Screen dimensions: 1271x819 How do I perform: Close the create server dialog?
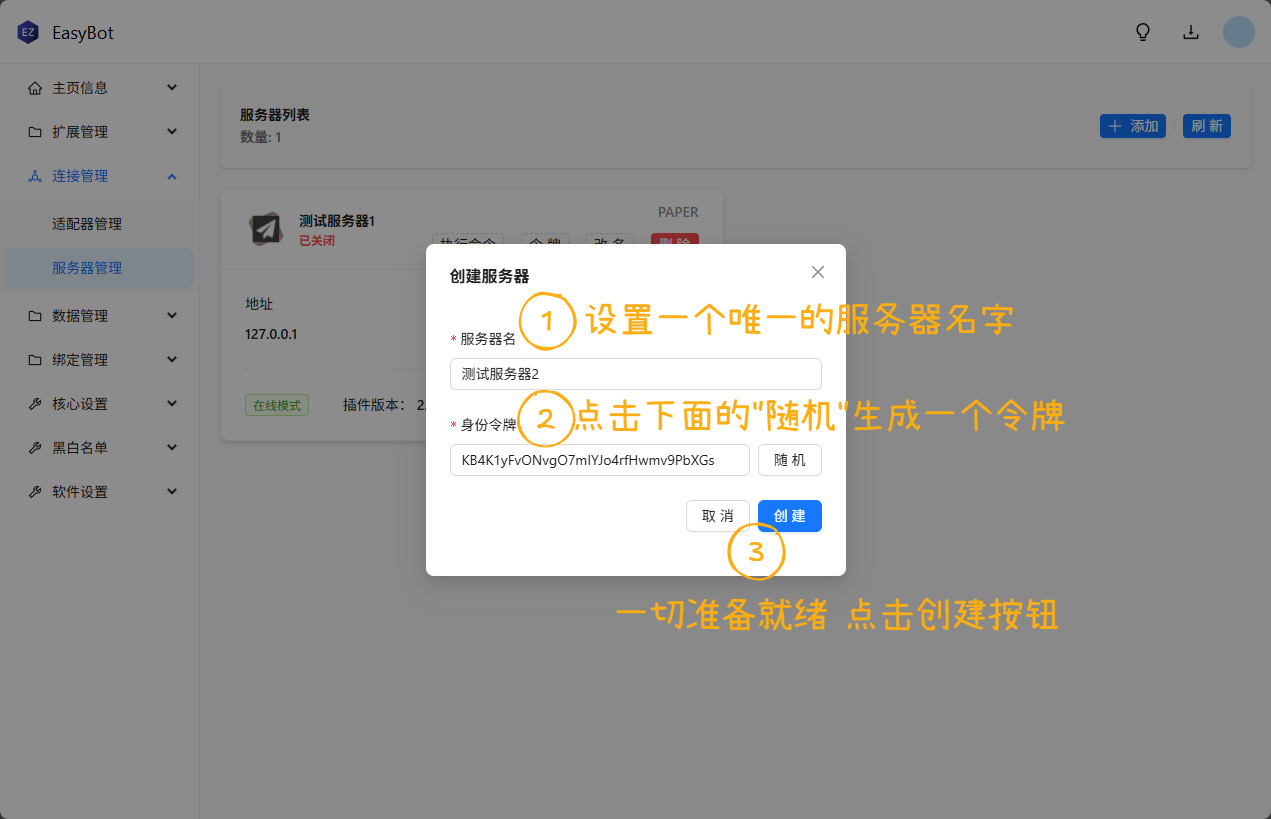(x=818, y=272)
